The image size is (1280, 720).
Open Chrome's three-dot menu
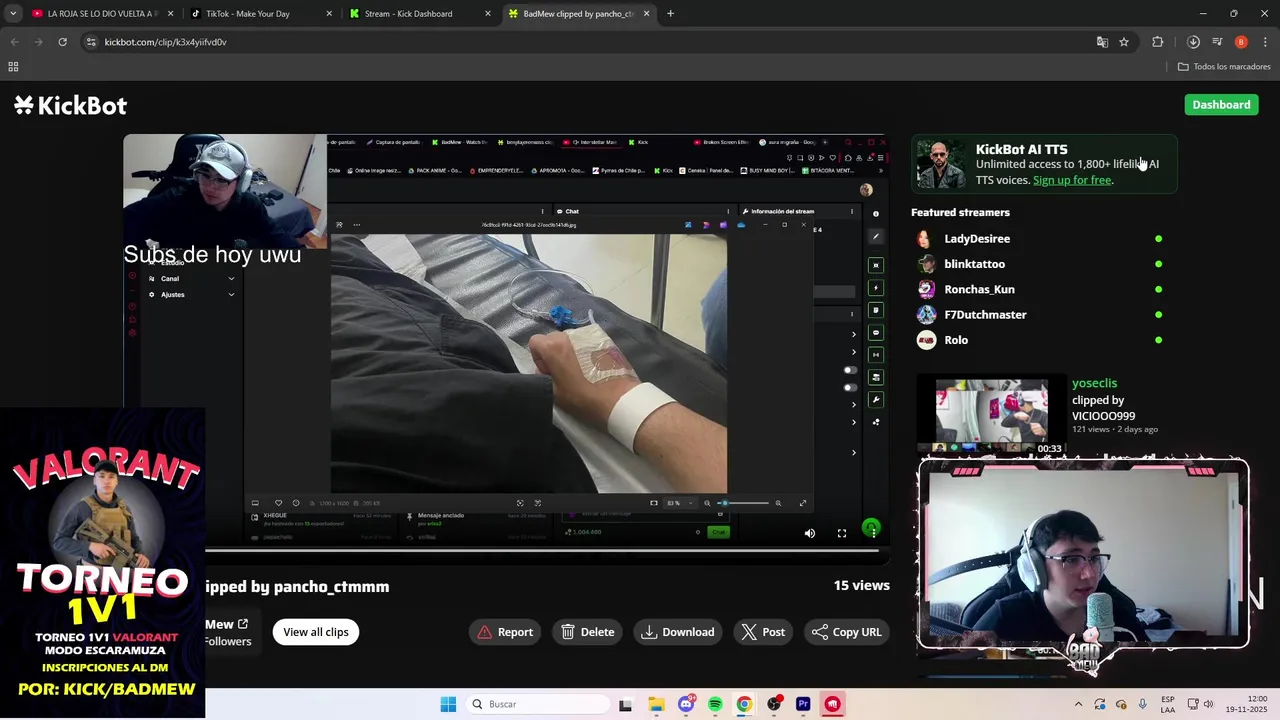point(1265,42)
